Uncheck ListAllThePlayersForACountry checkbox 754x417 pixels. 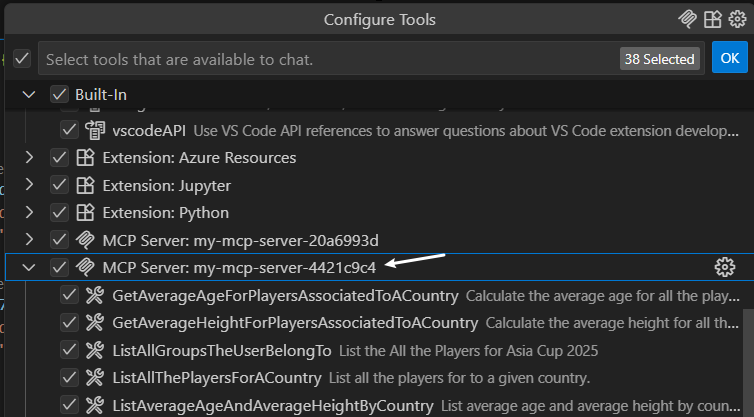click(69, 378)
